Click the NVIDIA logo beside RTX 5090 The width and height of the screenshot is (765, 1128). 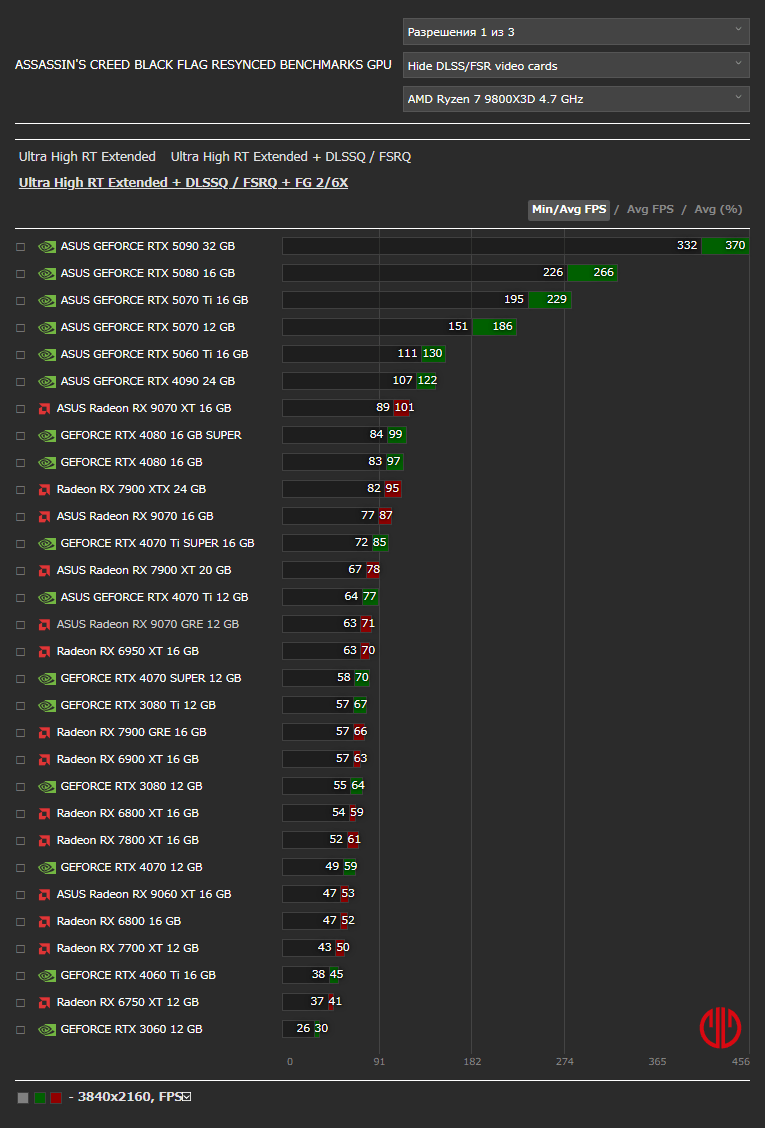(x=47, y=247)
